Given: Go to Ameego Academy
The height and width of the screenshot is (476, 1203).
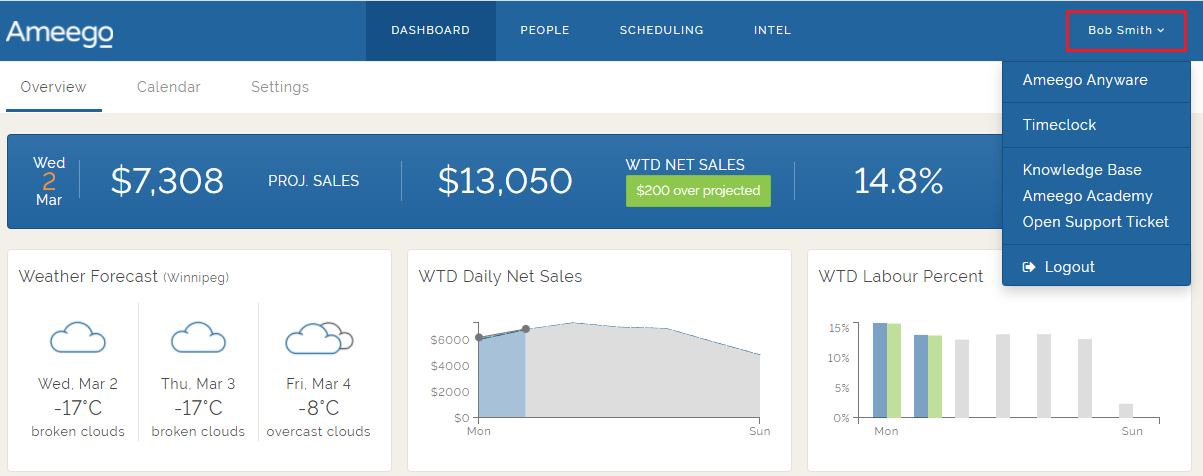Looking at the screenshot, I should click(x=1087, y=196).
